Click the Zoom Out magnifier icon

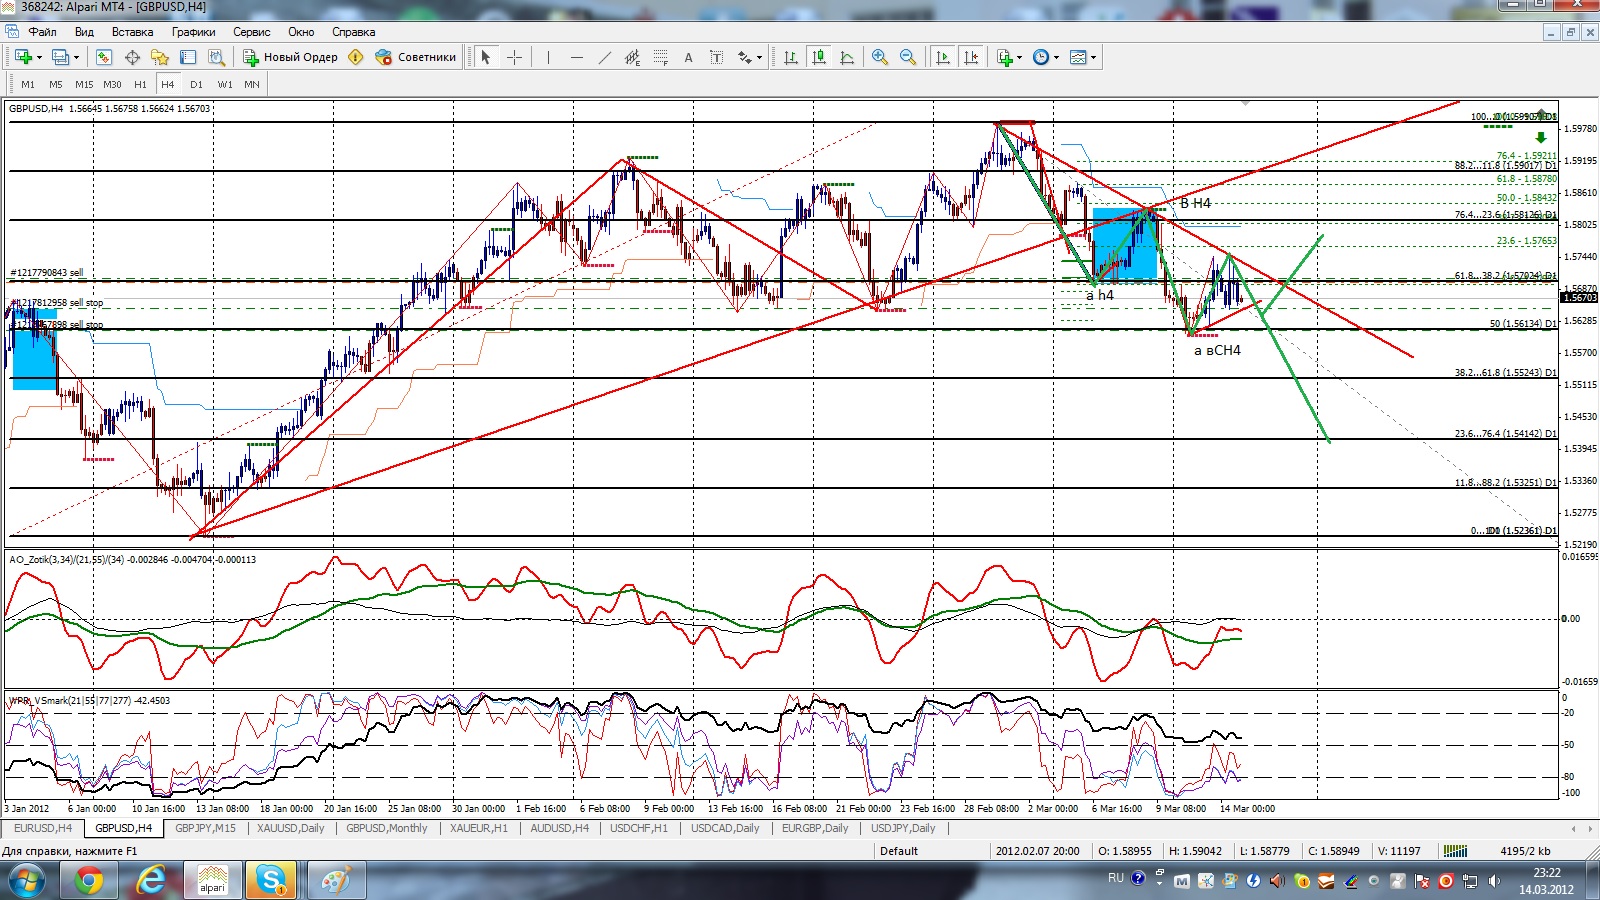point(908,57)
